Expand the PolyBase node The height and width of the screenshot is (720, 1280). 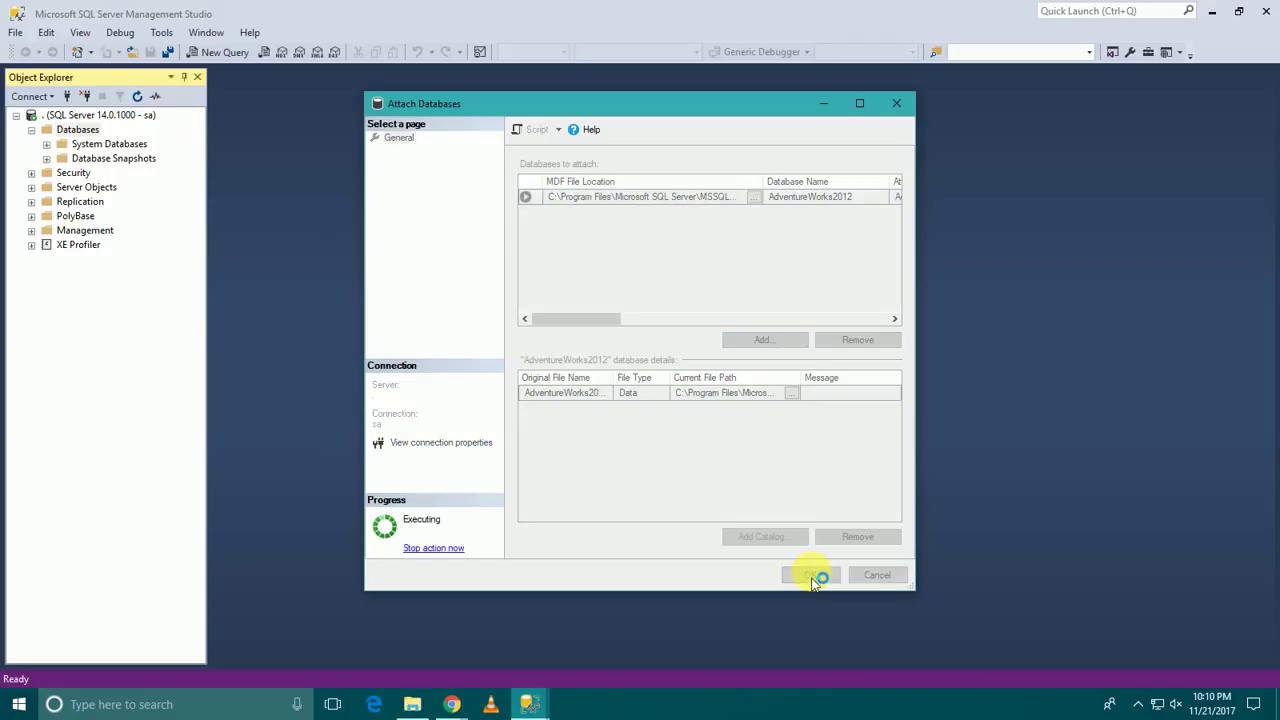[31, 216]
